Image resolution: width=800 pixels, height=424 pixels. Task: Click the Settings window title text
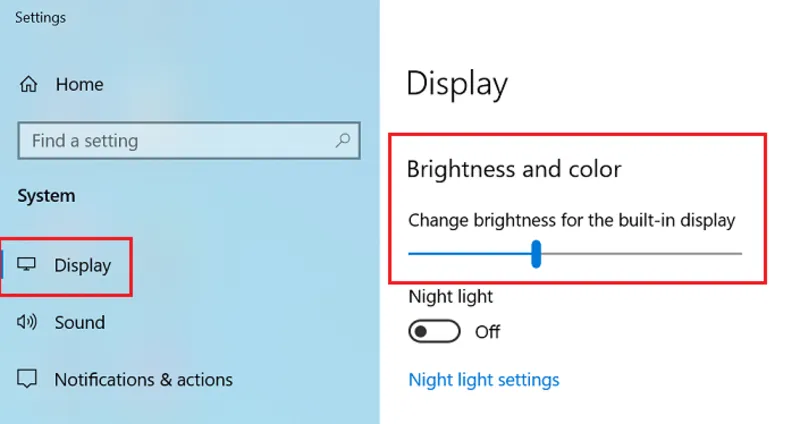click(x=40, y=18)
